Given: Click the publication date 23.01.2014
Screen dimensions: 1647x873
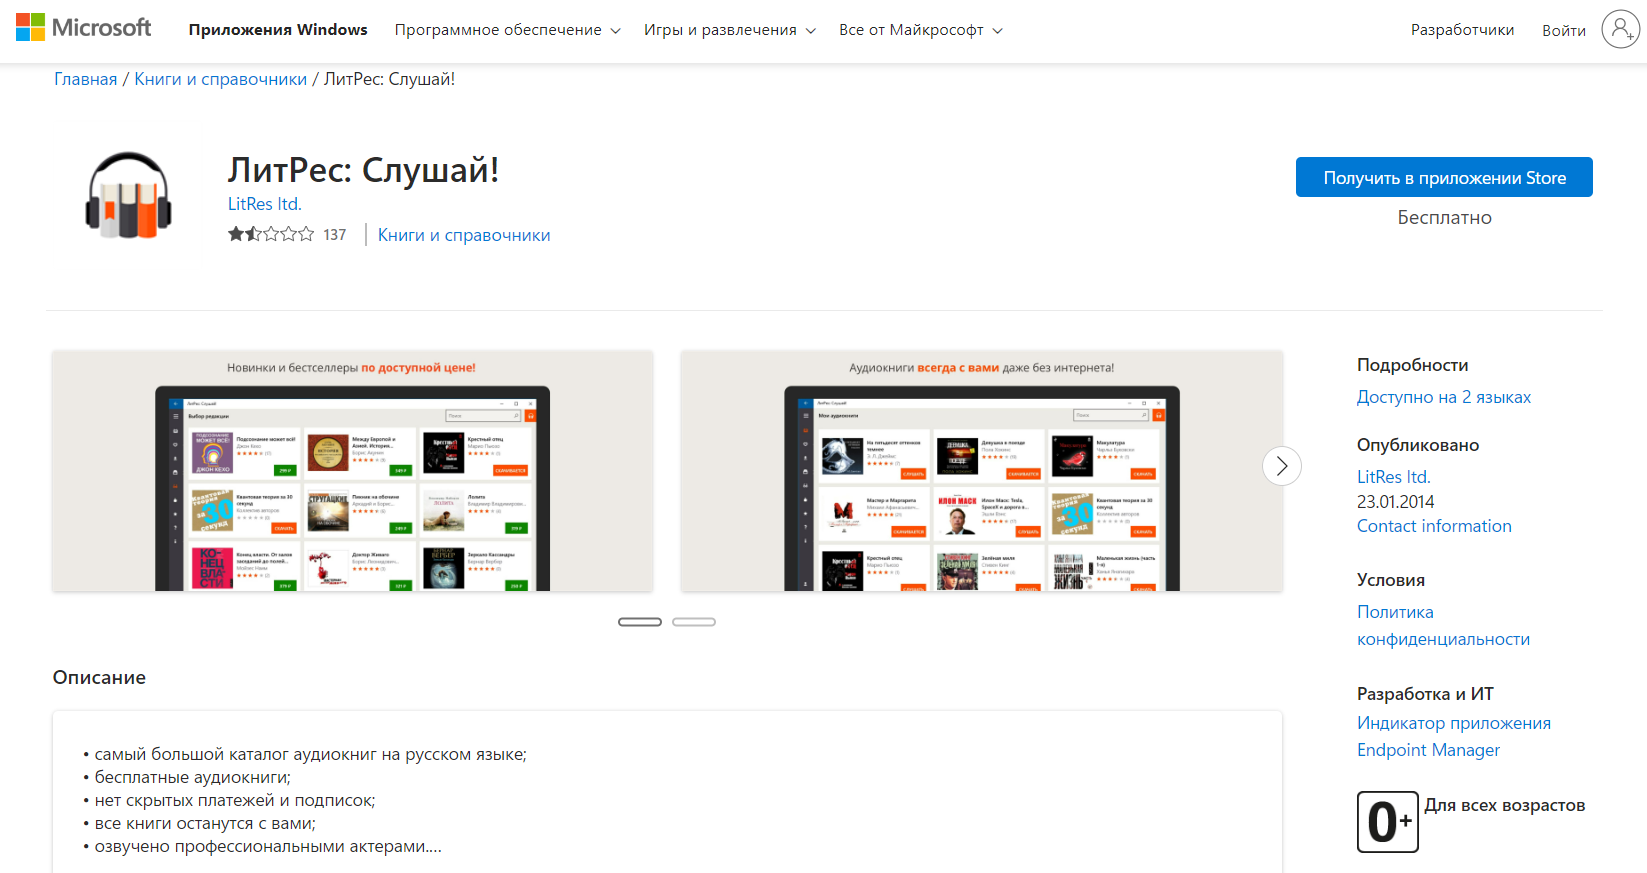Looking at the screenshot, I should 1396,502.
